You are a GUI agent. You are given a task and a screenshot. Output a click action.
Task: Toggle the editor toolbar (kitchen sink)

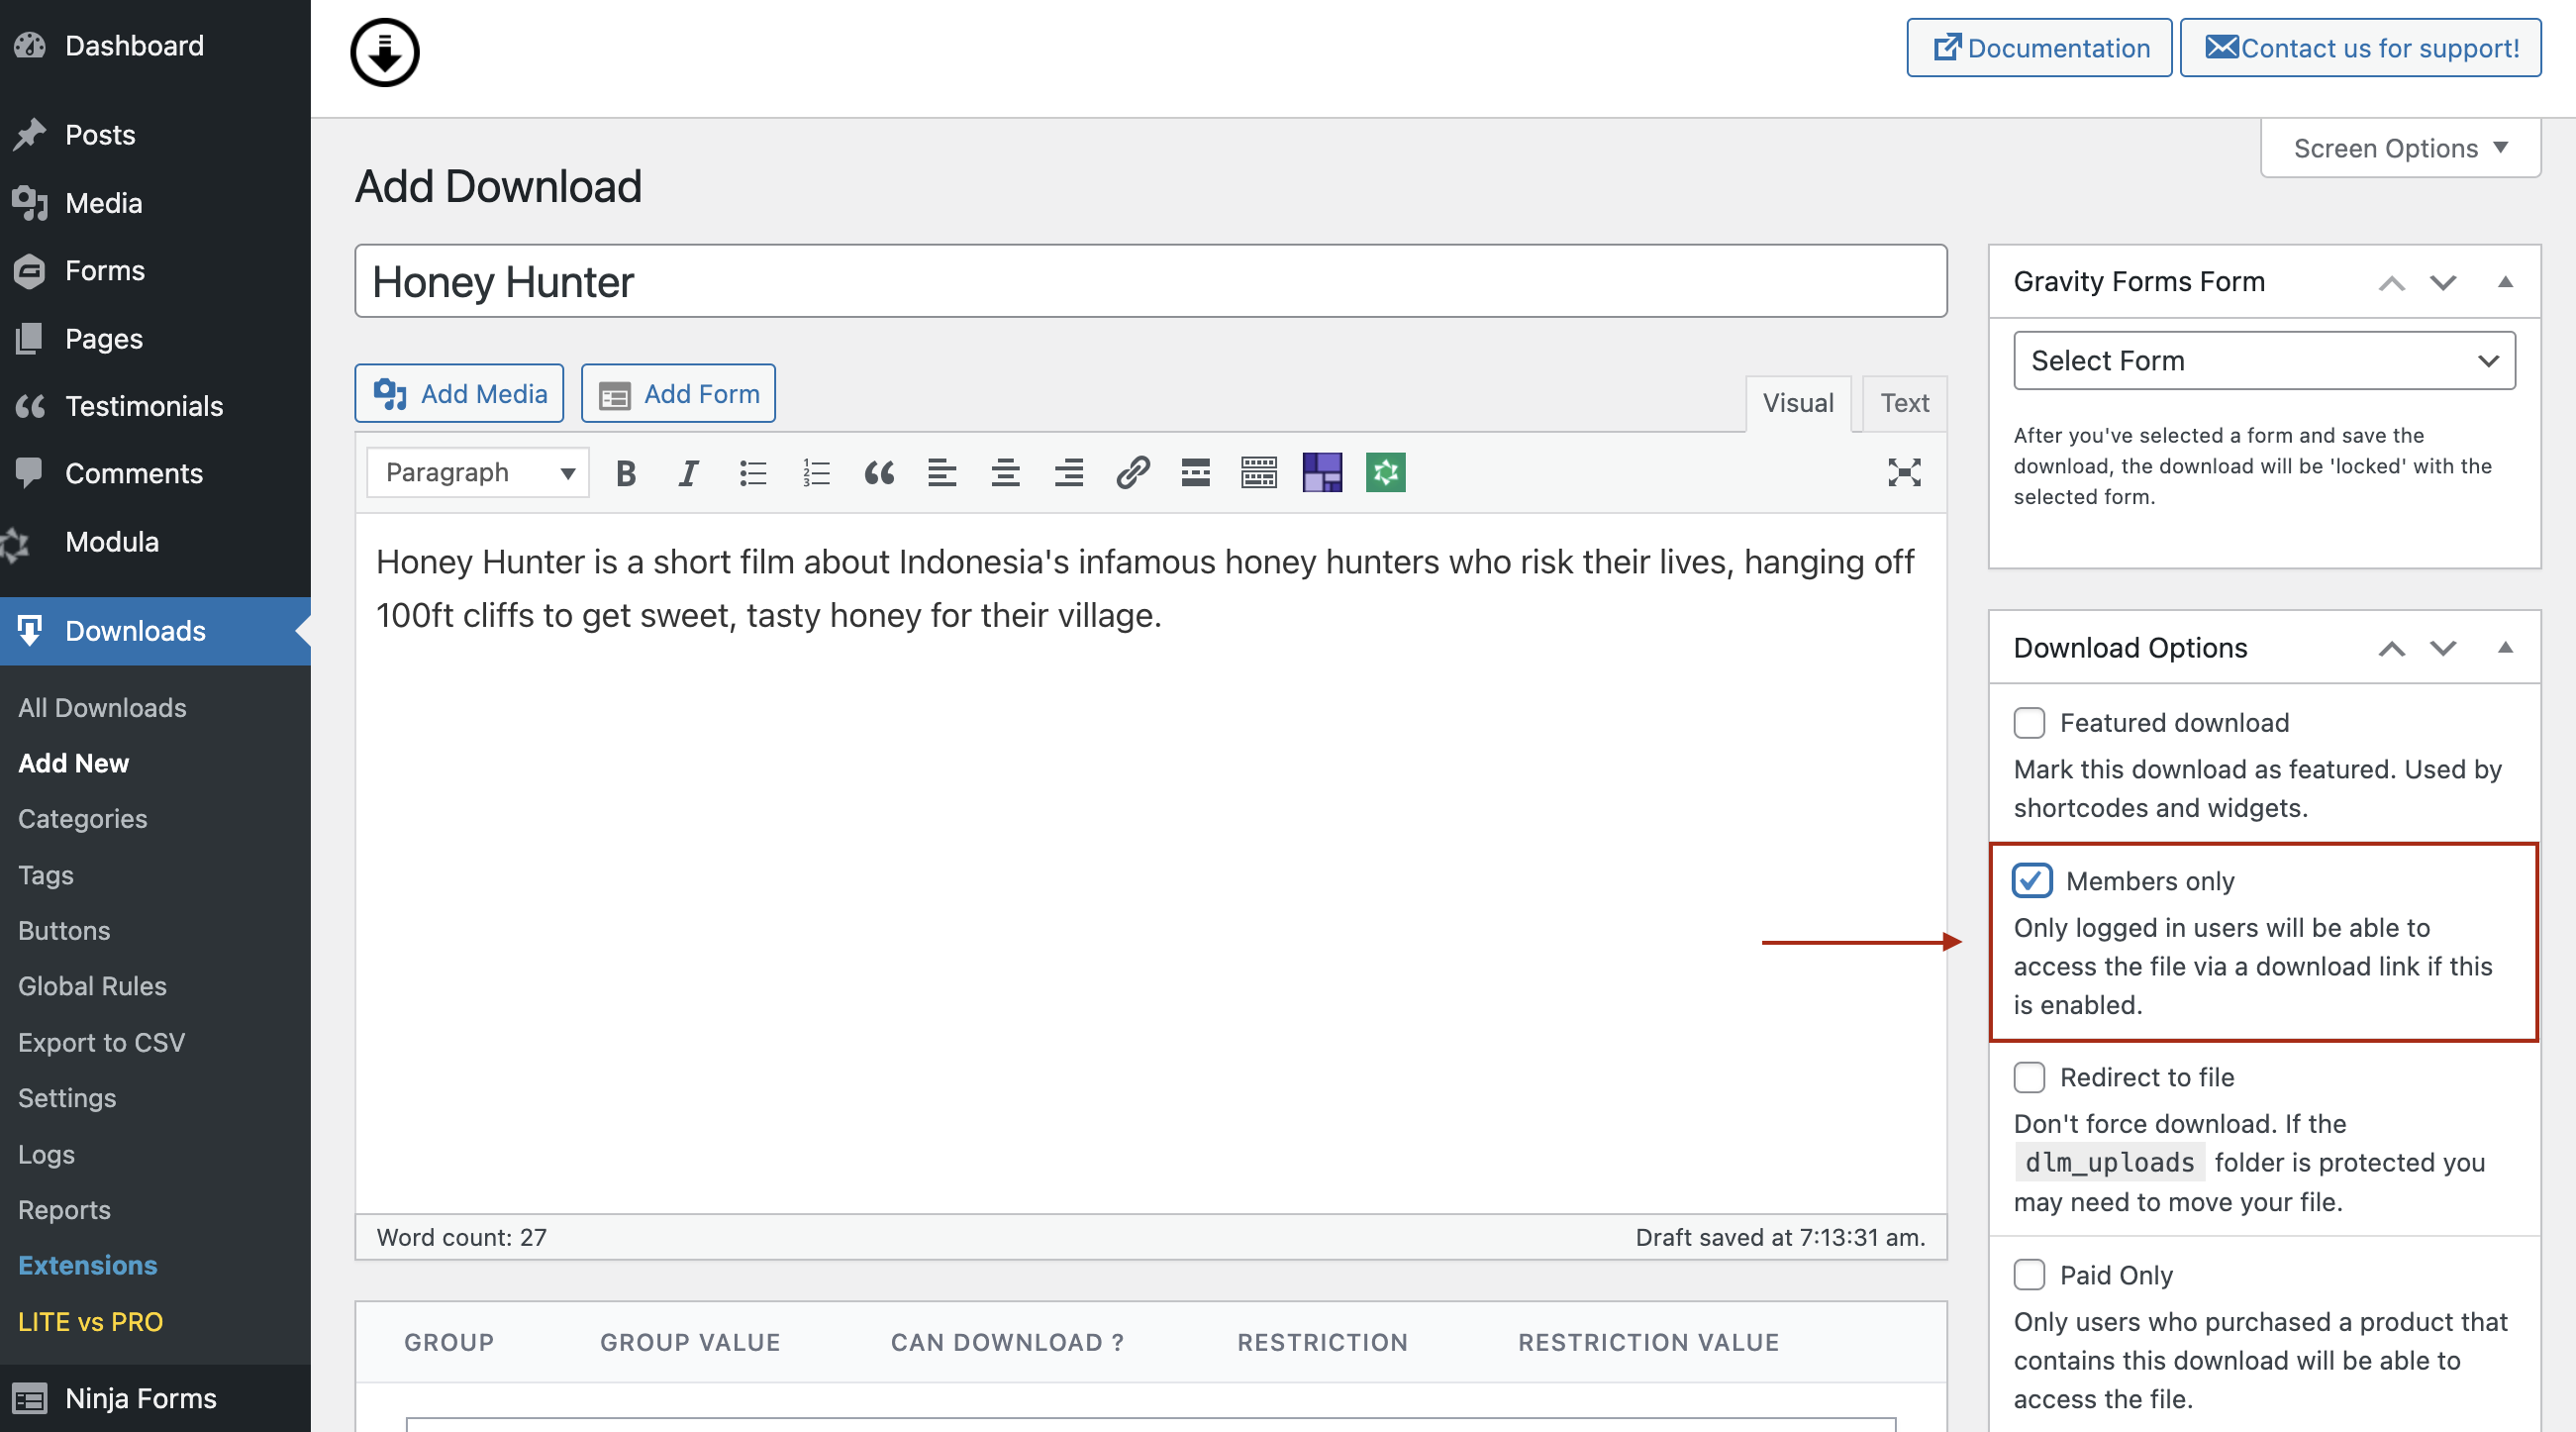point(1259,472)
